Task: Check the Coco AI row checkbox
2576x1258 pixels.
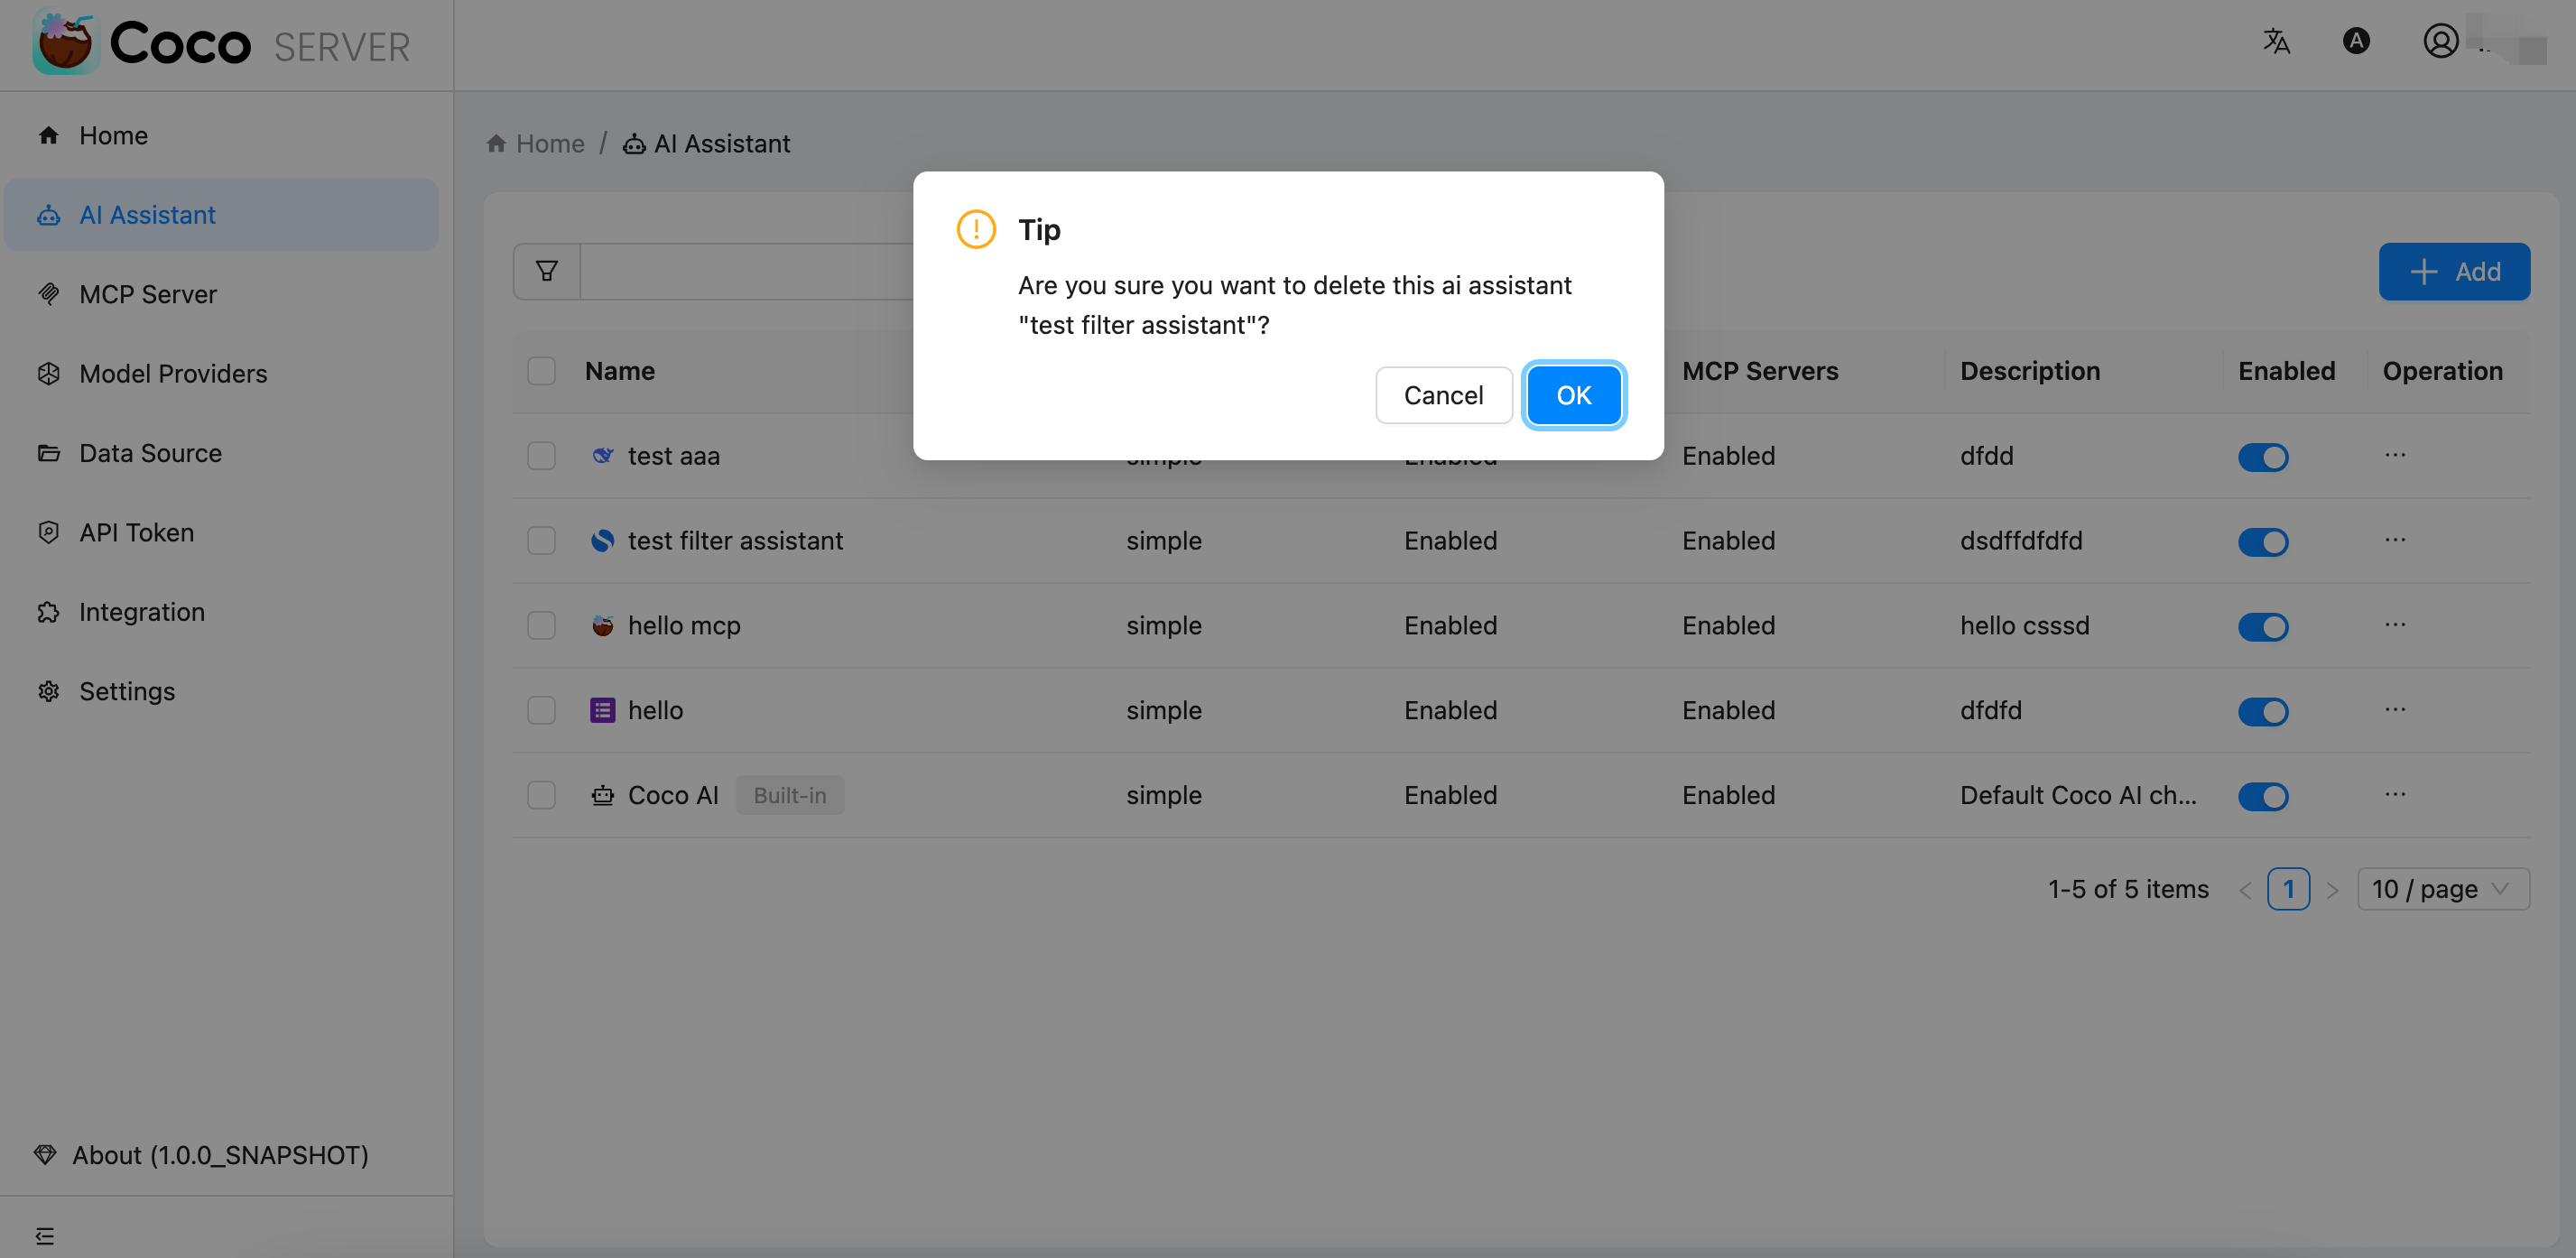Action: (541, 796)
